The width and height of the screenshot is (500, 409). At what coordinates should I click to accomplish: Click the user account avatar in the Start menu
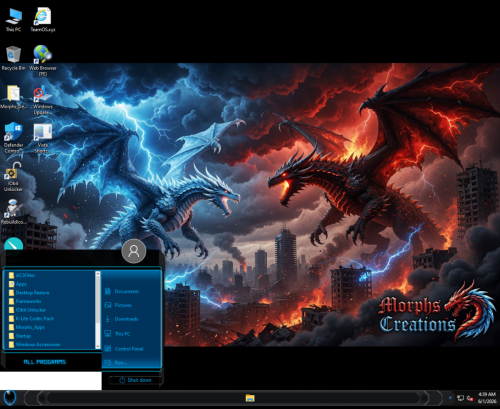(134, 251)
